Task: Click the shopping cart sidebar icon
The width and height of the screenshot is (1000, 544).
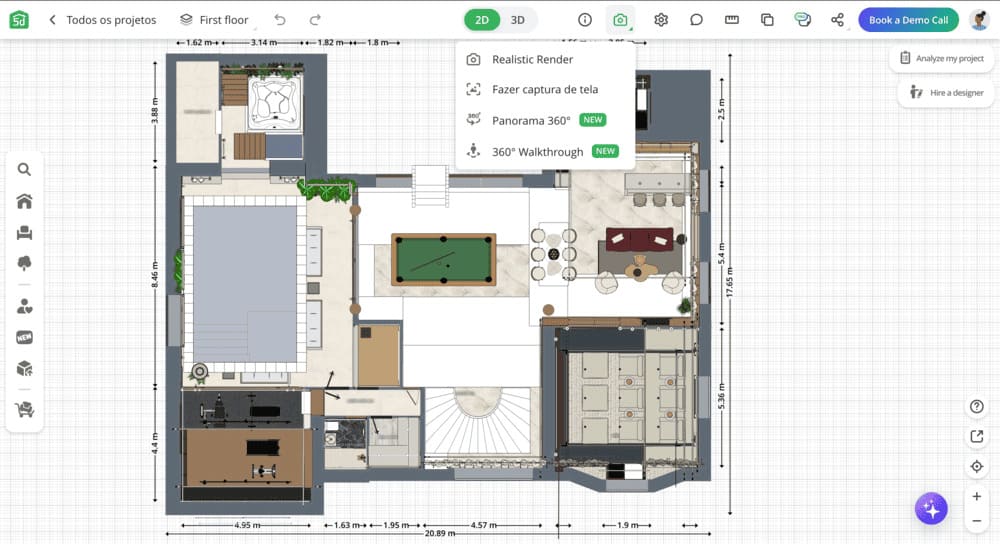Action: pos(24,409)
